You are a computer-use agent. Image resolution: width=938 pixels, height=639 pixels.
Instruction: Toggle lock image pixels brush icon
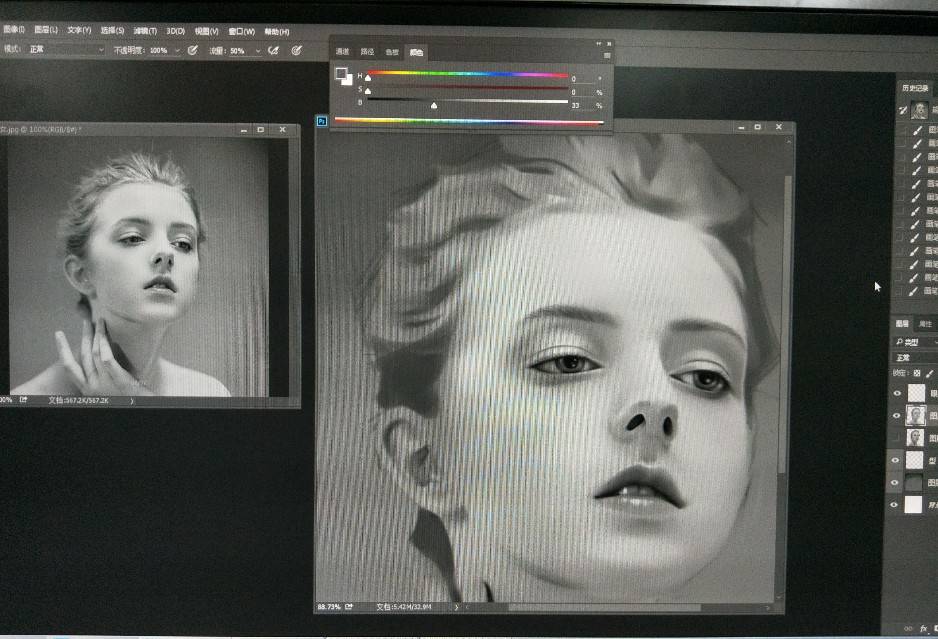pos(929,373)
